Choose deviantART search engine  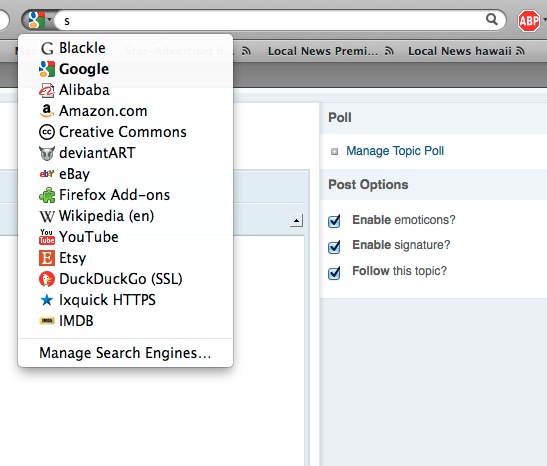coord(126,153)
